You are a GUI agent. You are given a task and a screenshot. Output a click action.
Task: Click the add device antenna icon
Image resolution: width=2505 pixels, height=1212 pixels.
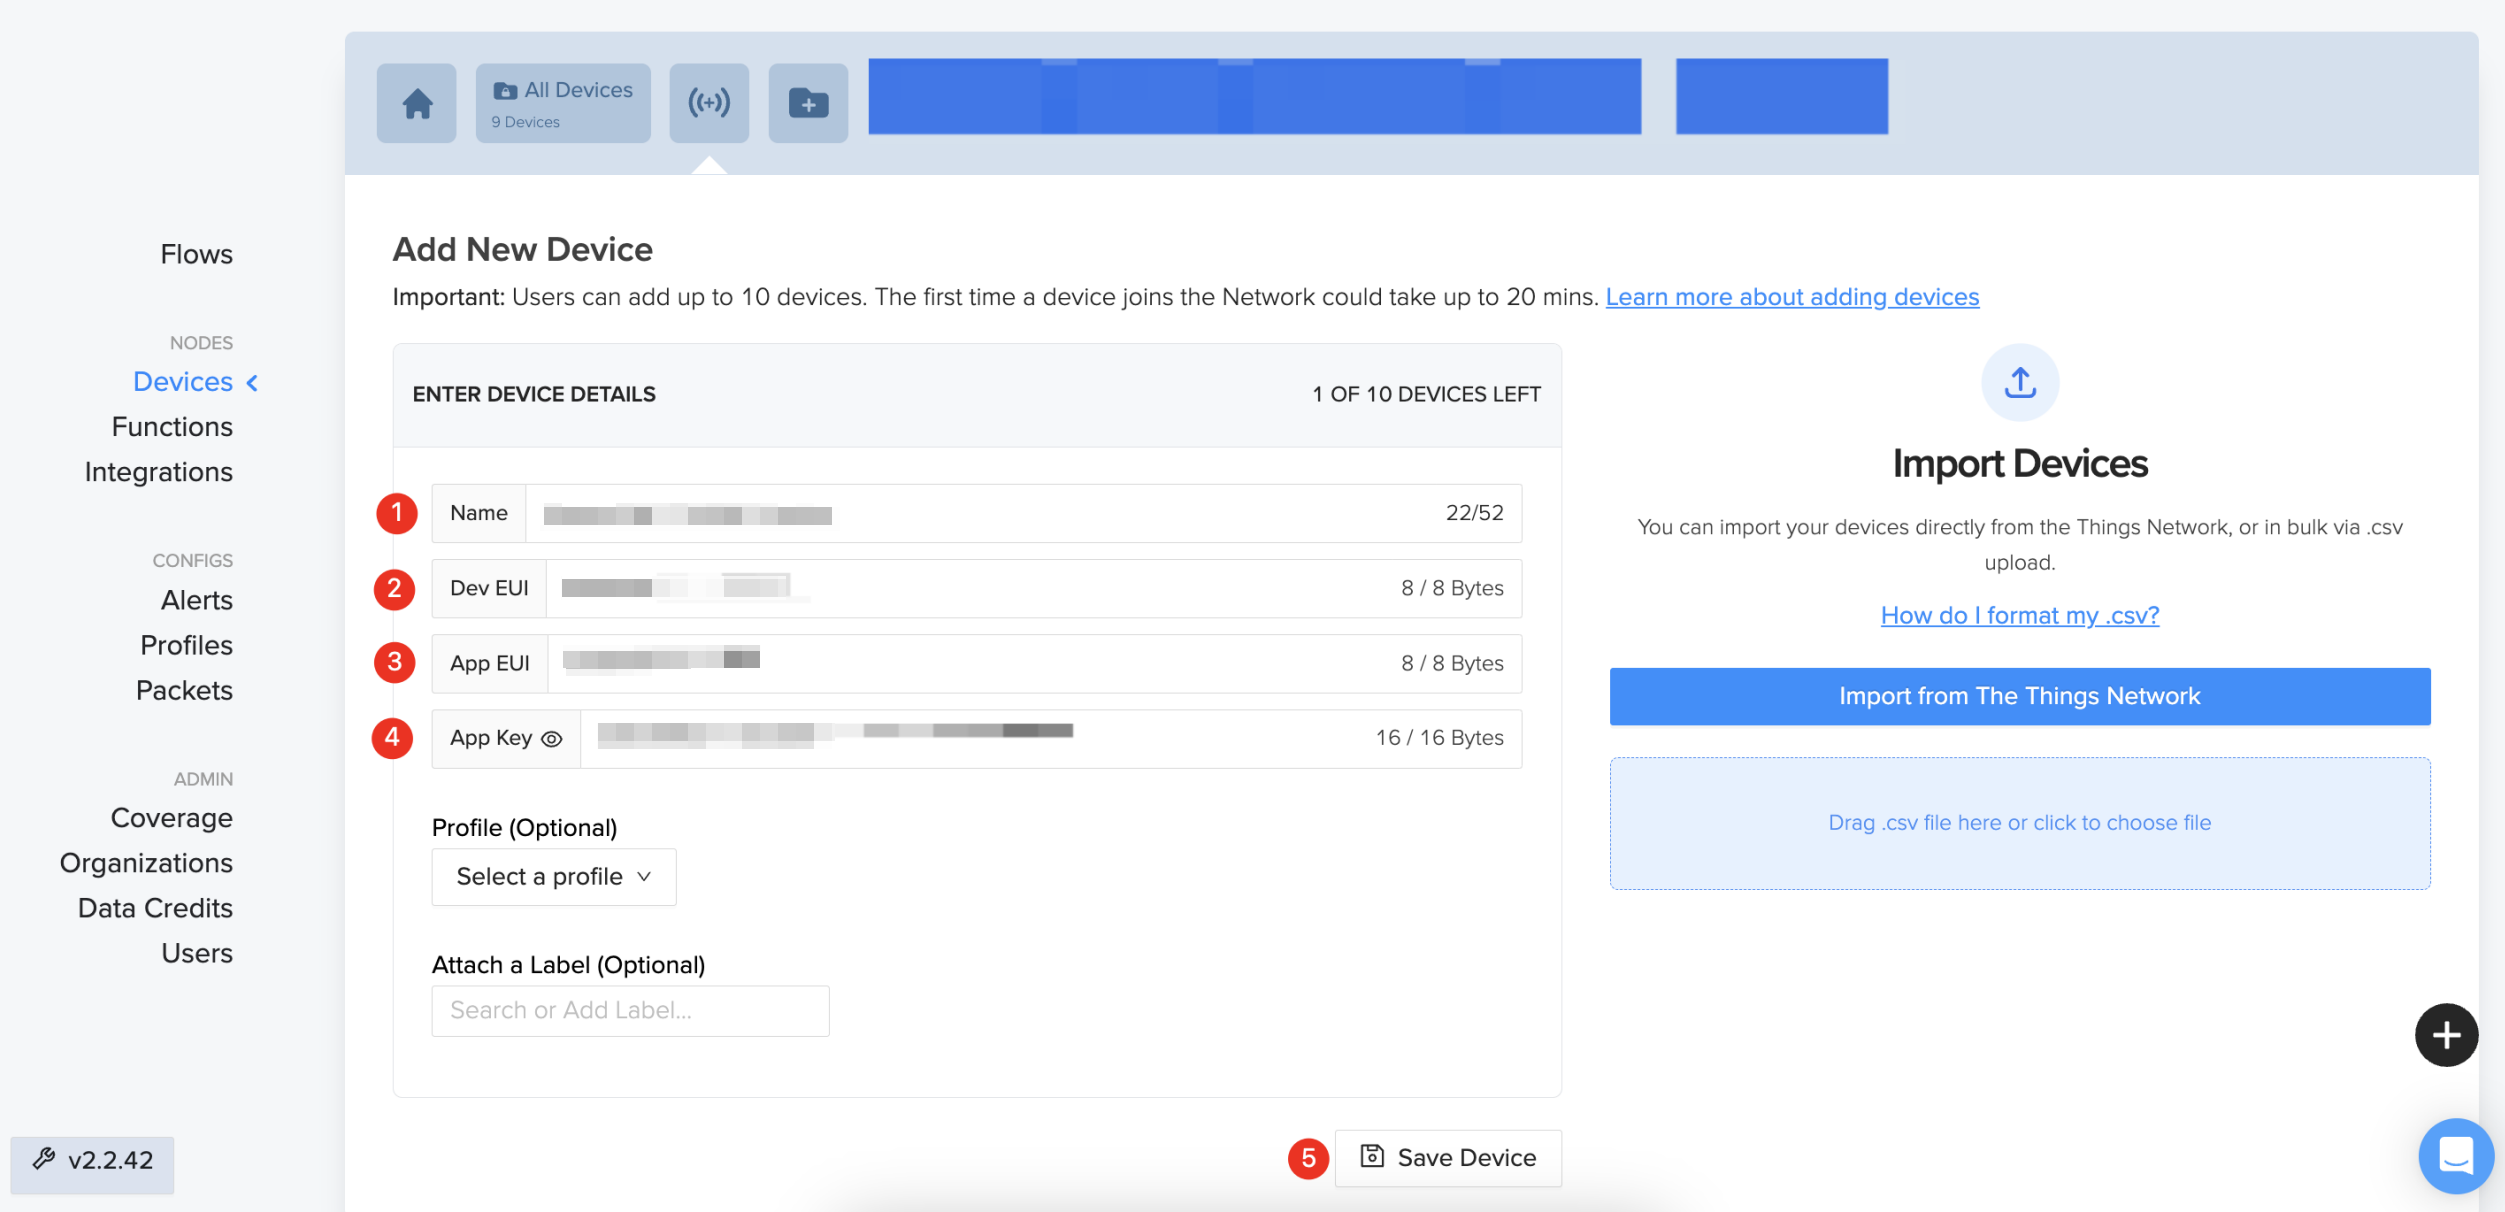tap(709, 103)
